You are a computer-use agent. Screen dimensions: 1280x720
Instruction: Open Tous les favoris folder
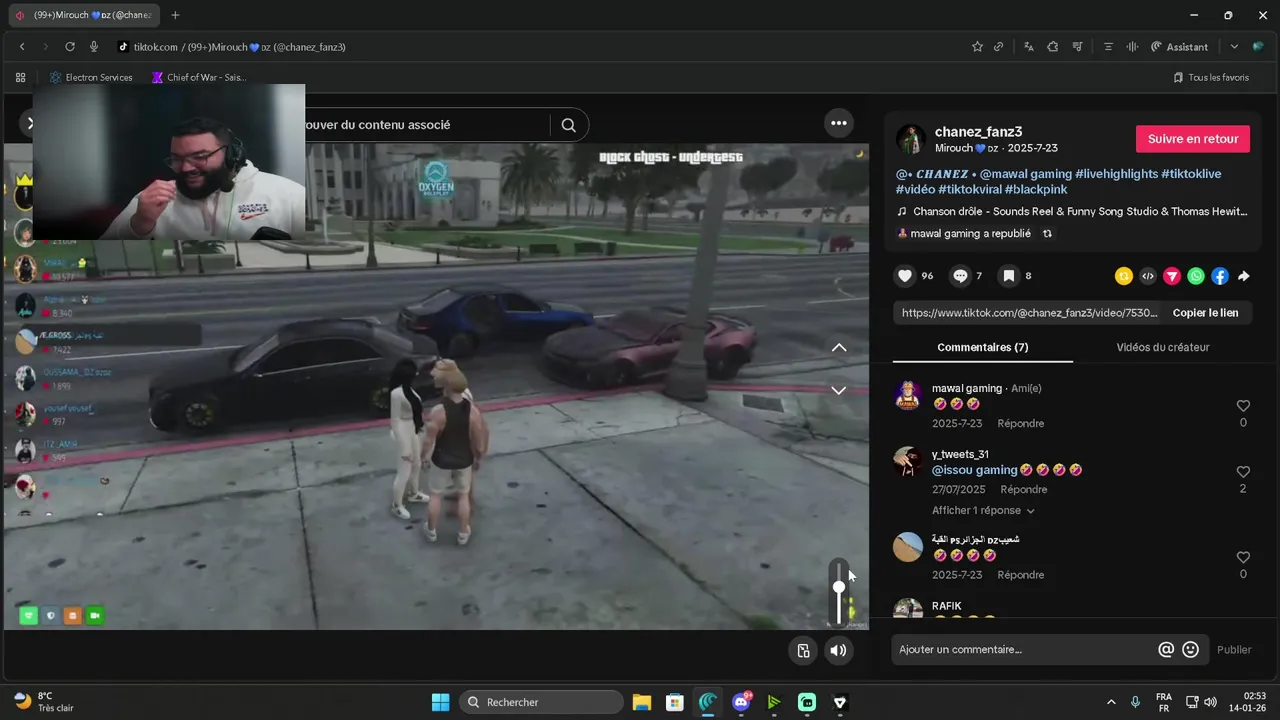coord(1211,77)
